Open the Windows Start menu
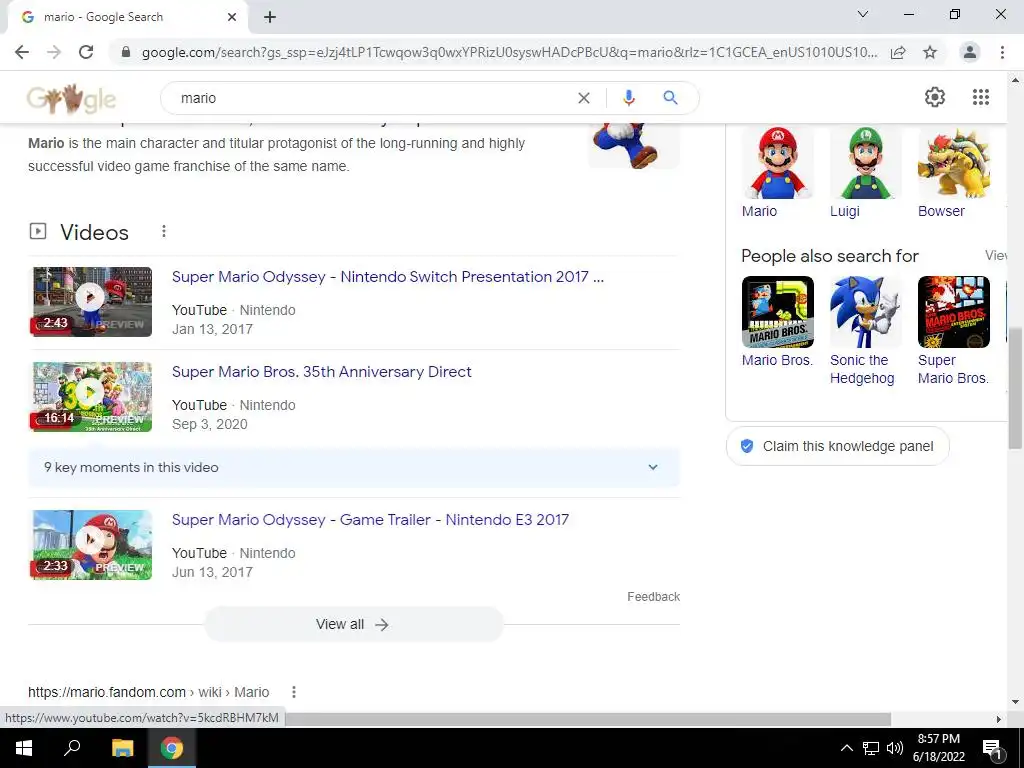 24,748
